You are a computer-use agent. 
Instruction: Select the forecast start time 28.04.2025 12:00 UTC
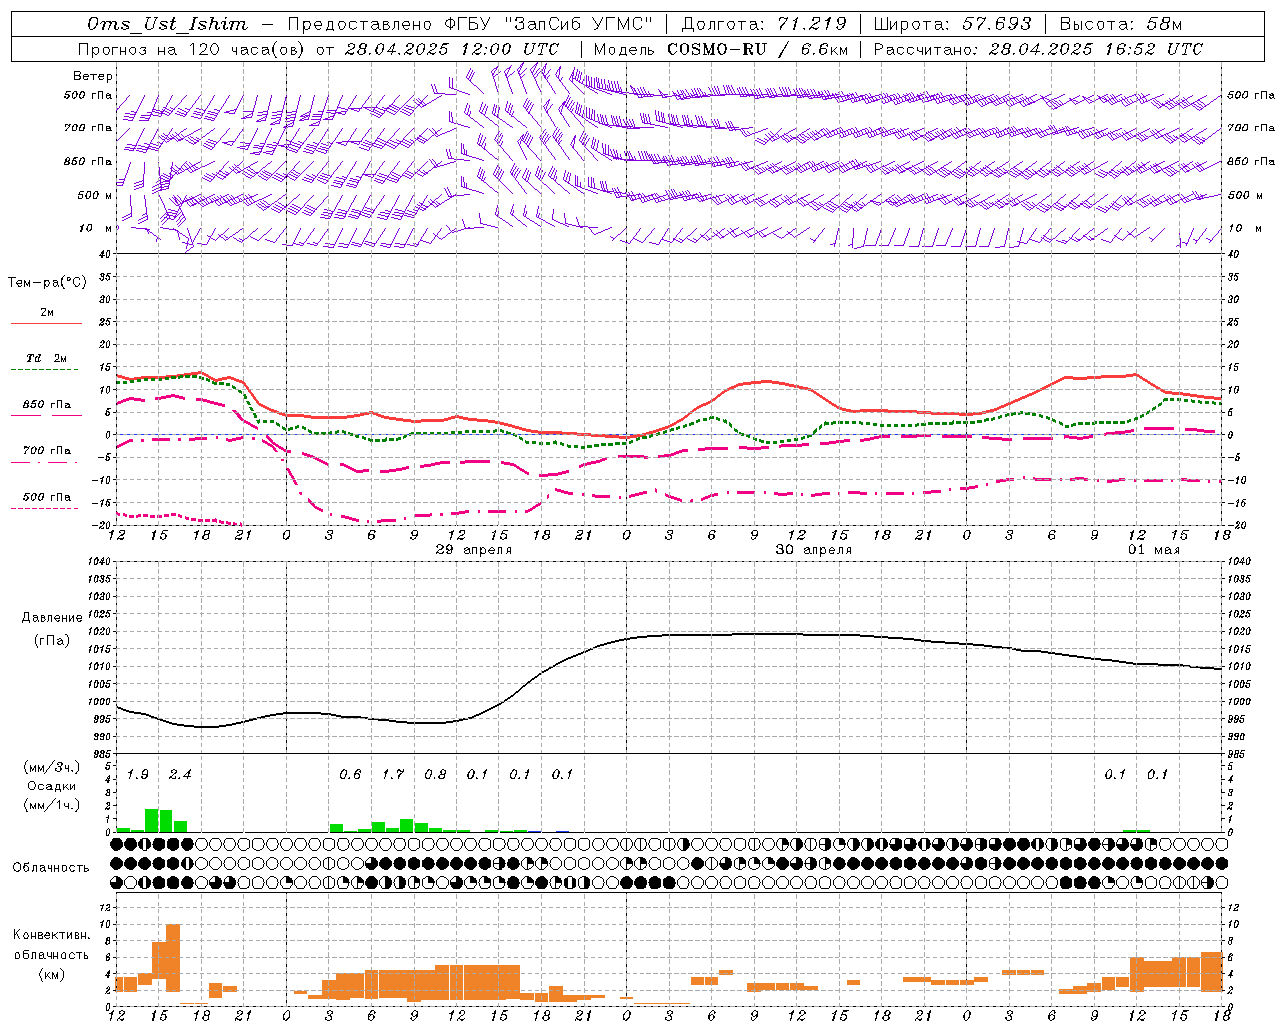(452, 49)
